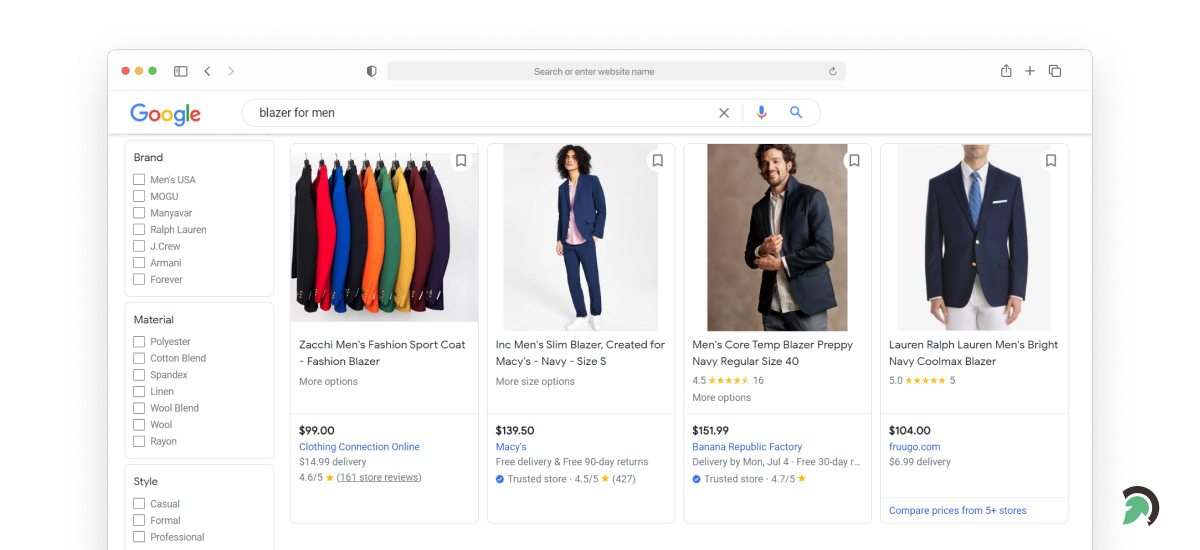Viewport: 1200px width, 550px height.
Task: Click the $104.00 price
Action: click(x=910, y=431)
